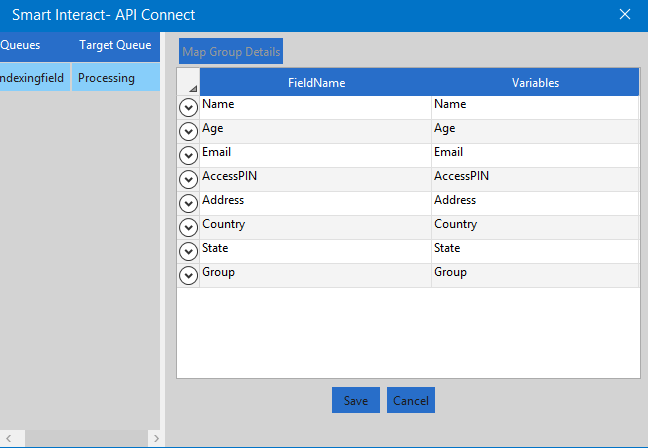Select the Processing target queue cell

pyautogui.click(x=115, y=78)
